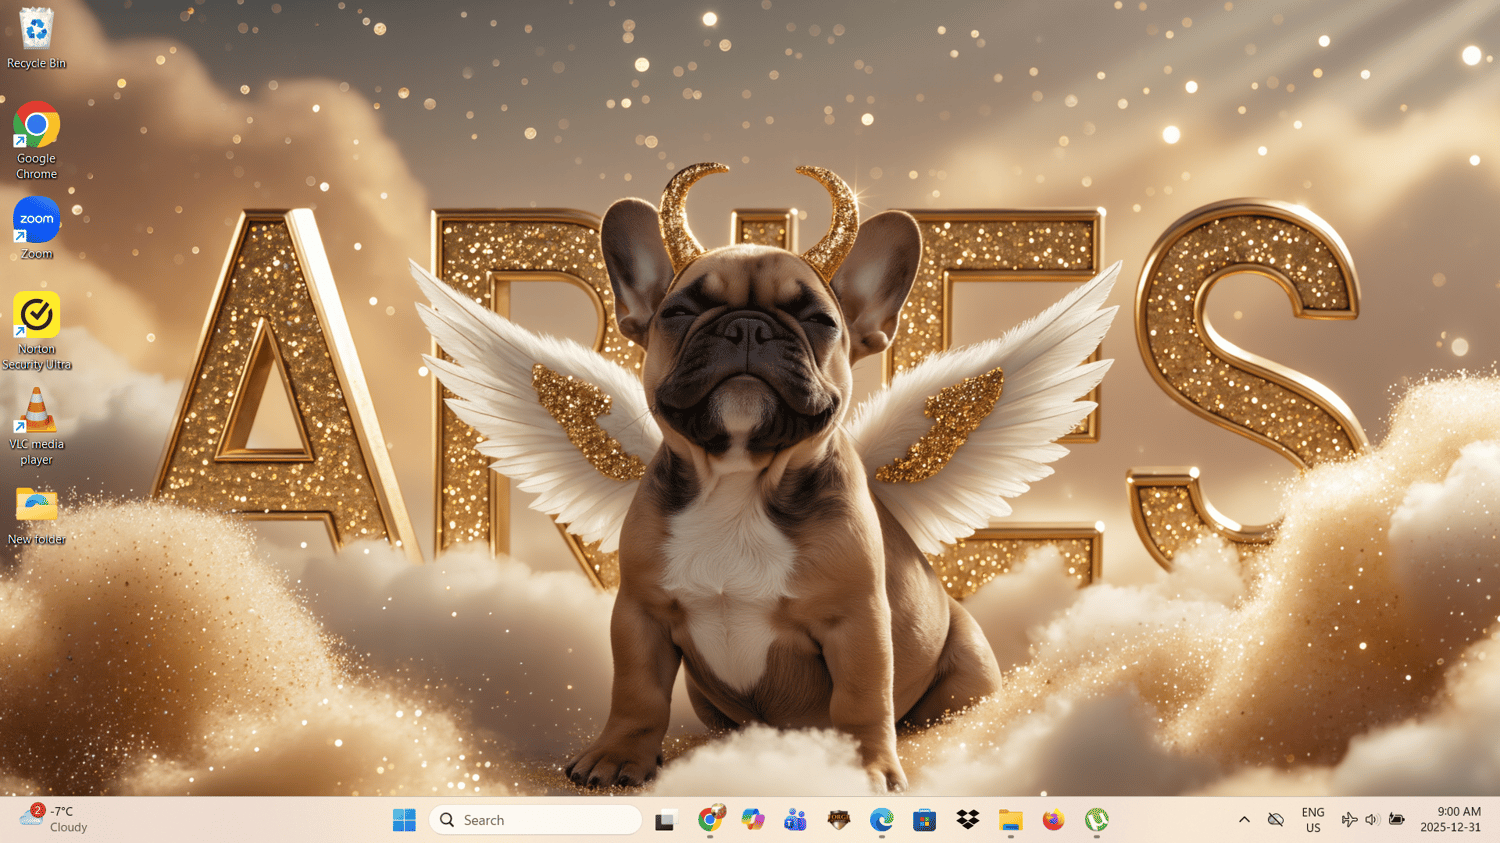1500x843 pixels.
Task: Open Microsoft Edge from the taskbar
Action: (882, 820)
